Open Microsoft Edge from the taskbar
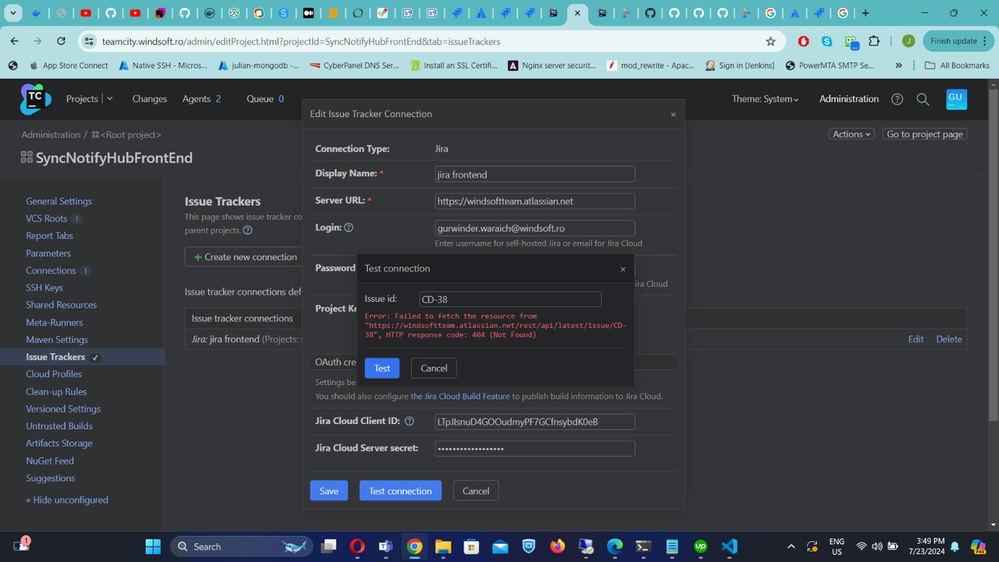999x562 pixels. tap(615, 546)
